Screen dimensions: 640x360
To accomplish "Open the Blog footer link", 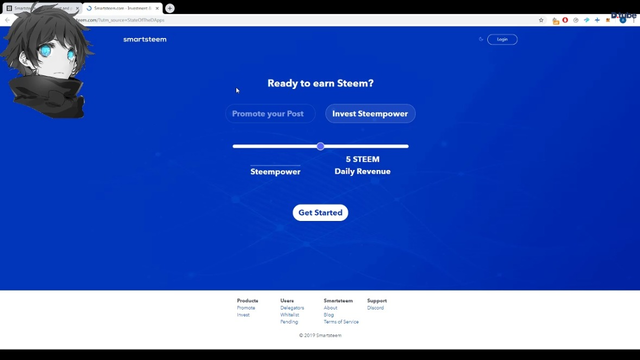I will click(329, 315).
